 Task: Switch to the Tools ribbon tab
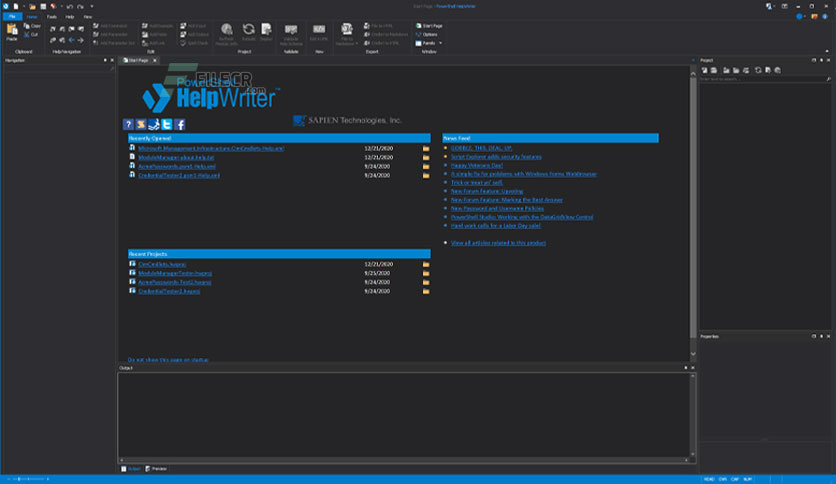[52, 17]
